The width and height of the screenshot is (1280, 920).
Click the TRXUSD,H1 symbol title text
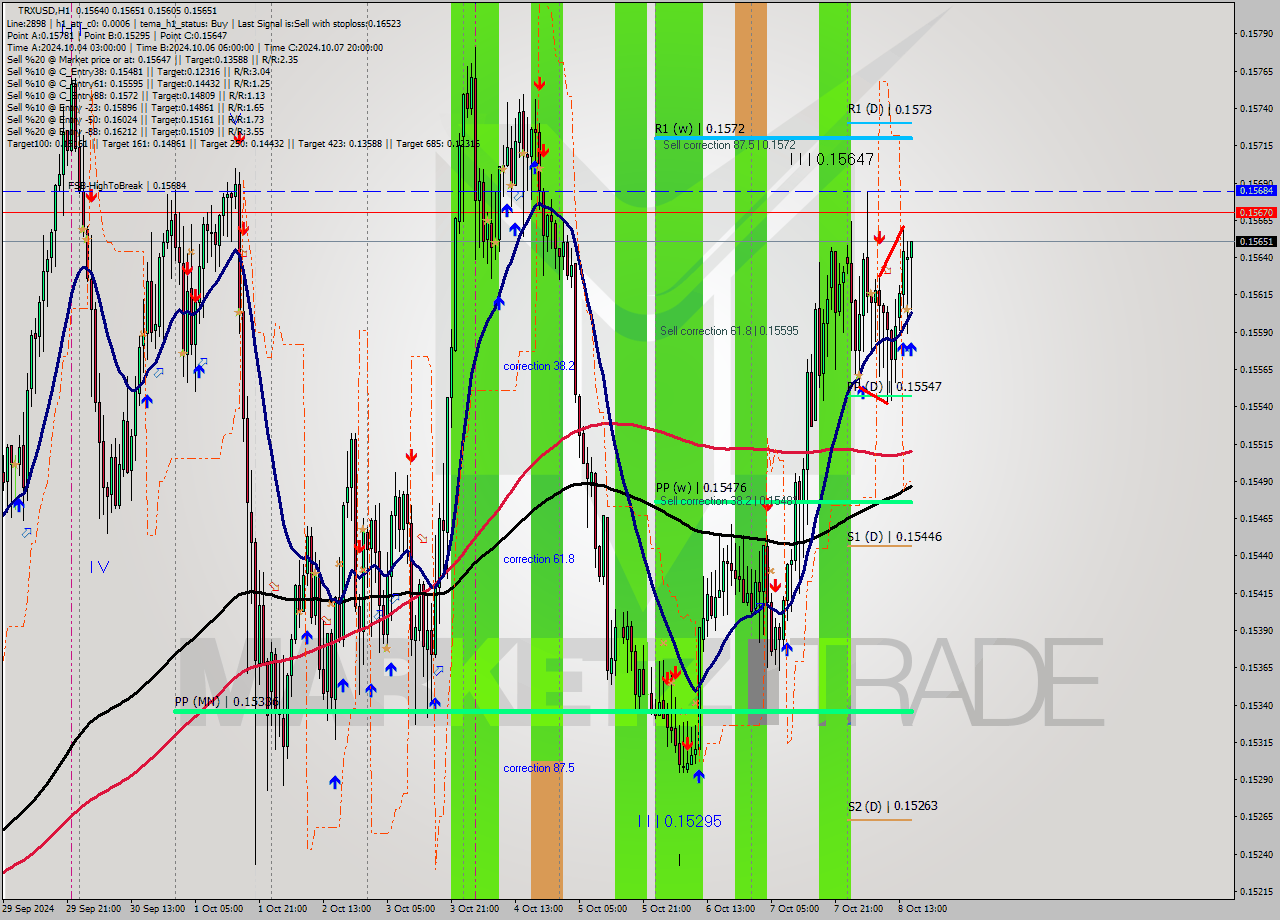click(x=45, y=10)
